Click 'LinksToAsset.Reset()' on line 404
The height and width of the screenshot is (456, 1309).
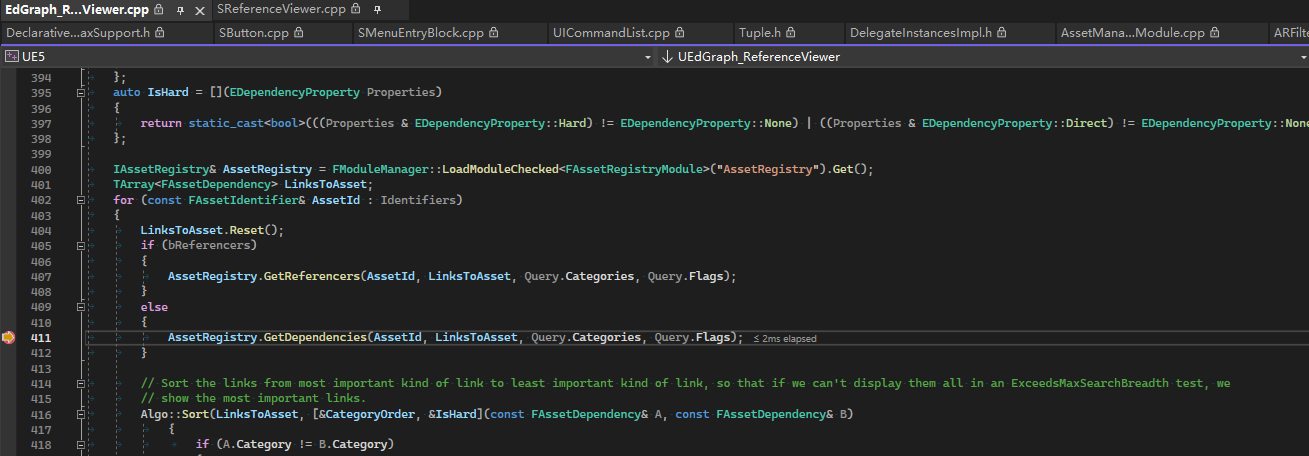[212, 231]
